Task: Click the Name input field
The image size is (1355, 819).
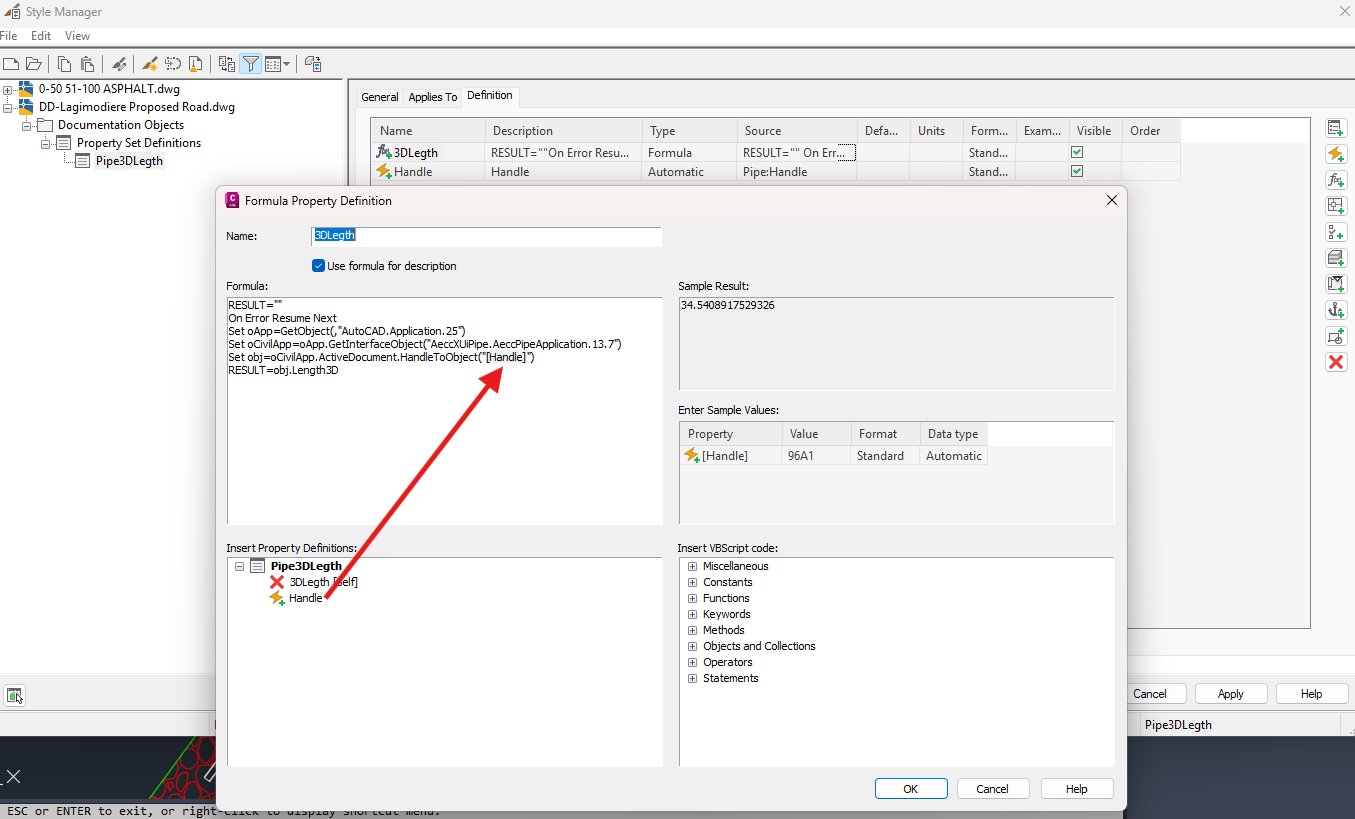Action: 487,236
